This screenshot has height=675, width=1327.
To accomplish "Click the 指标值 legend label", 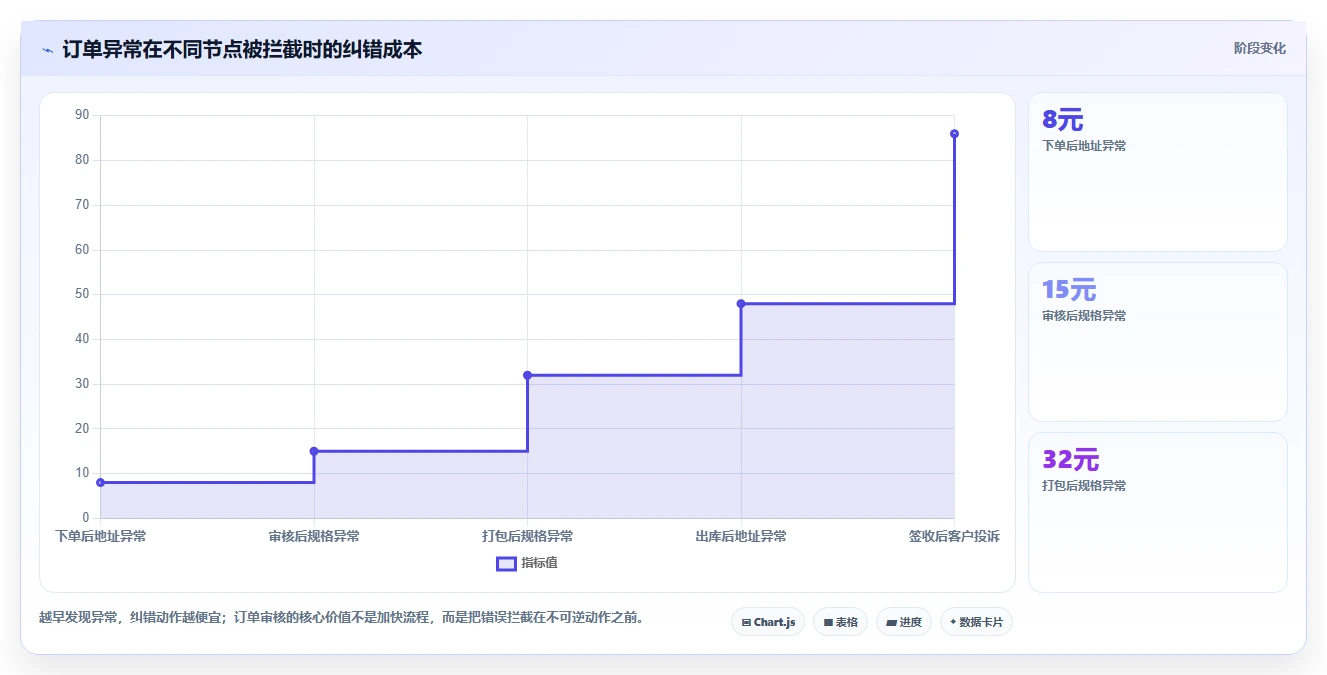I will pyautogui.click(x=540, y=563).
